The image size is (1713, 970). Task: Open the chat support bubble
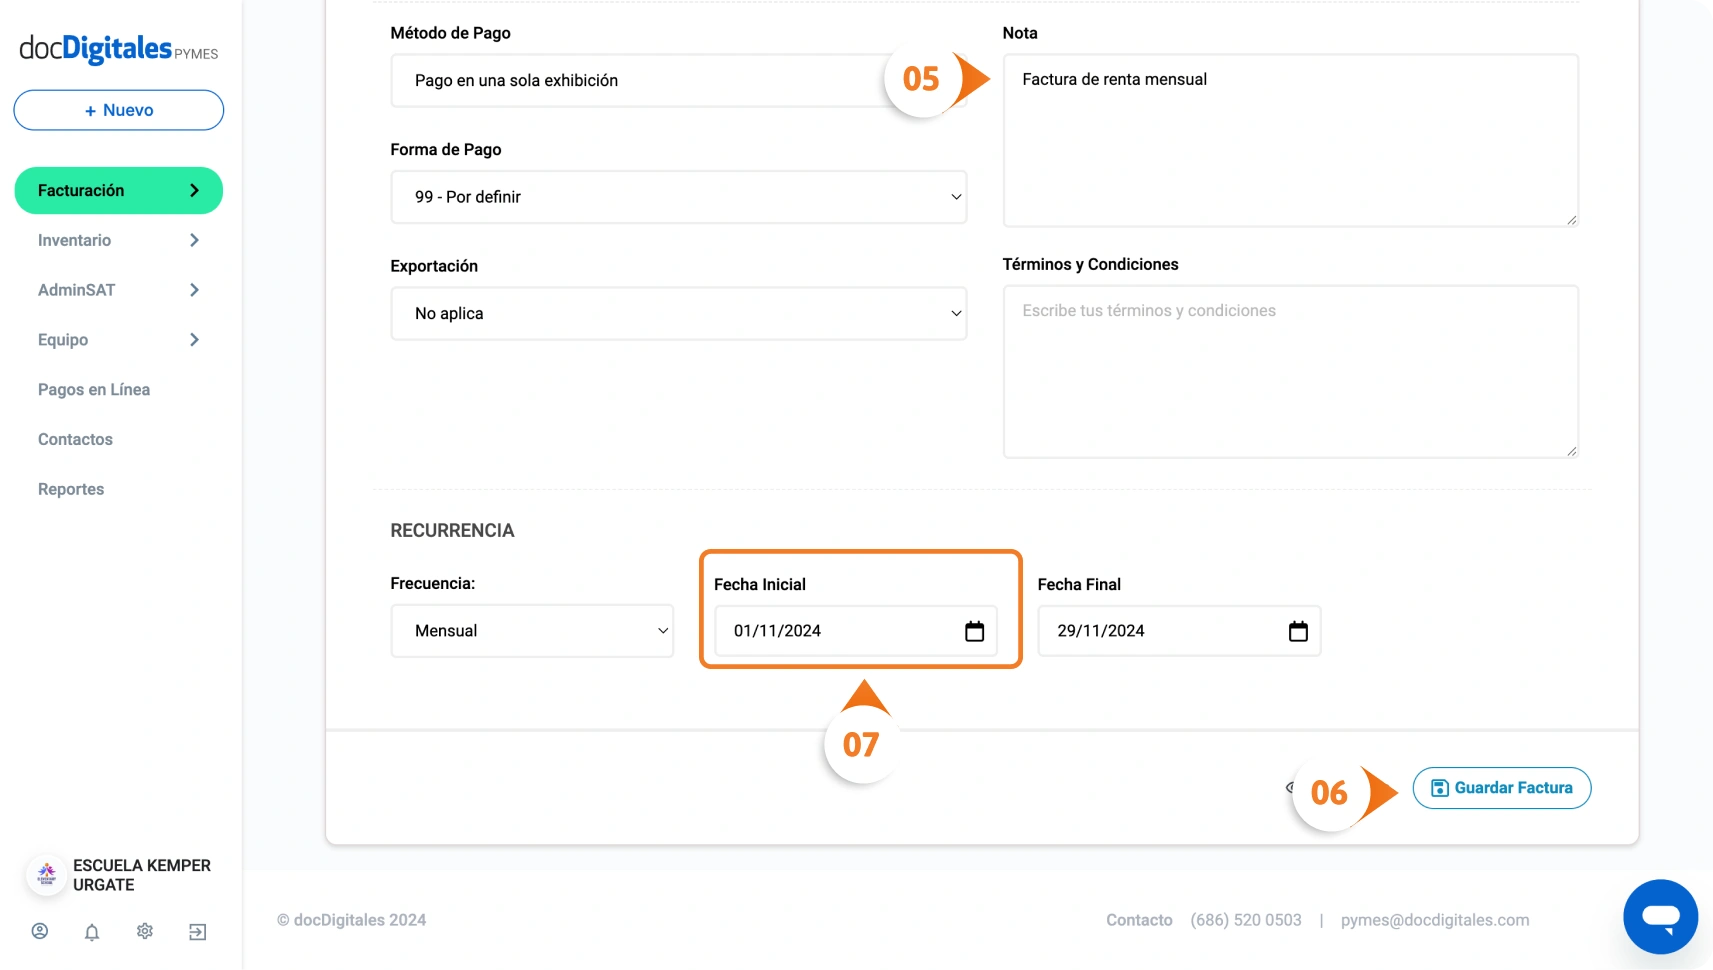(1660, 916)
